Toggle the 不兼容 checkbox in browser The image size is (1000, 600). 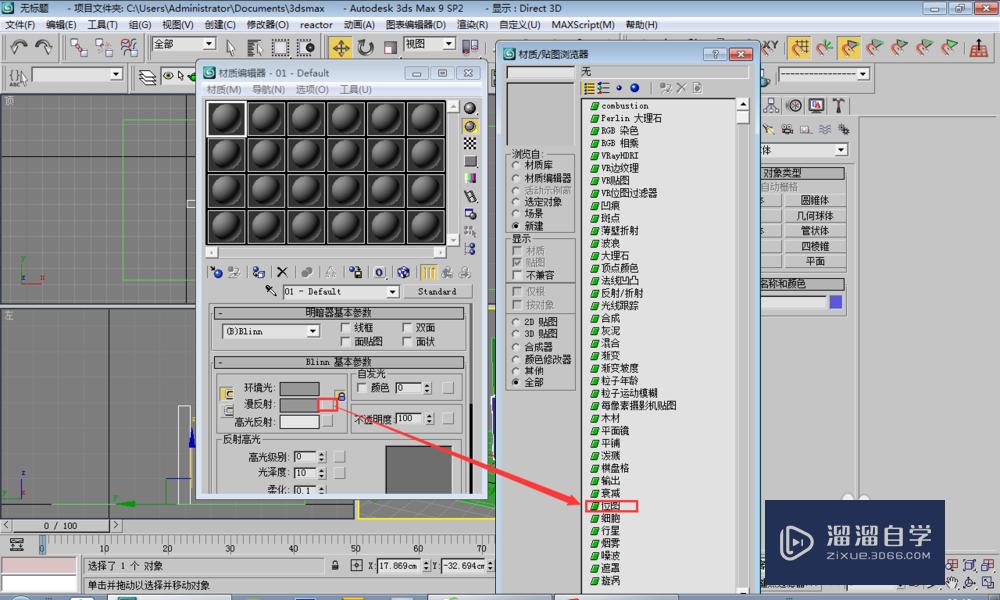[x=517, y=275]
